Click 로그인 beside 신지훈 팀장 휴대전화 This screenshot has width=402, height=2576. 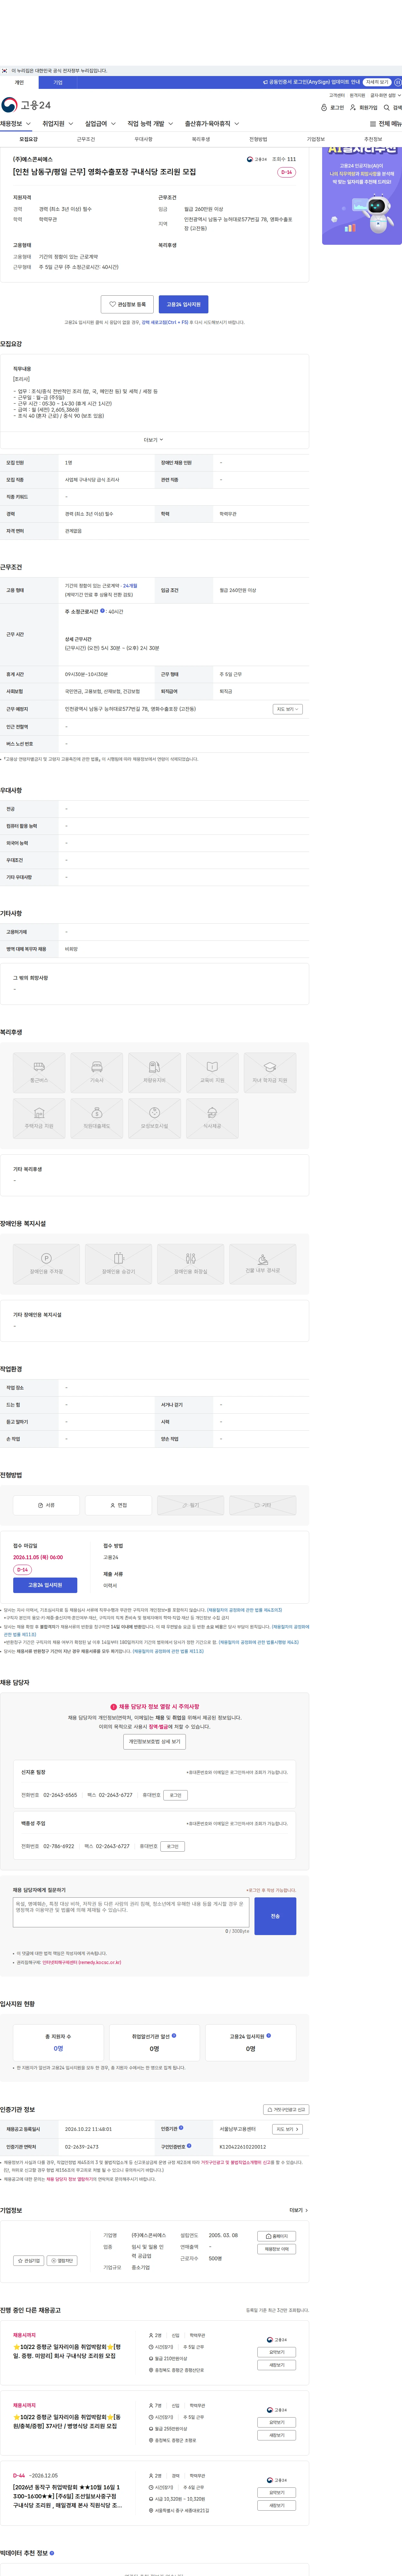[x=175, y=1795]
